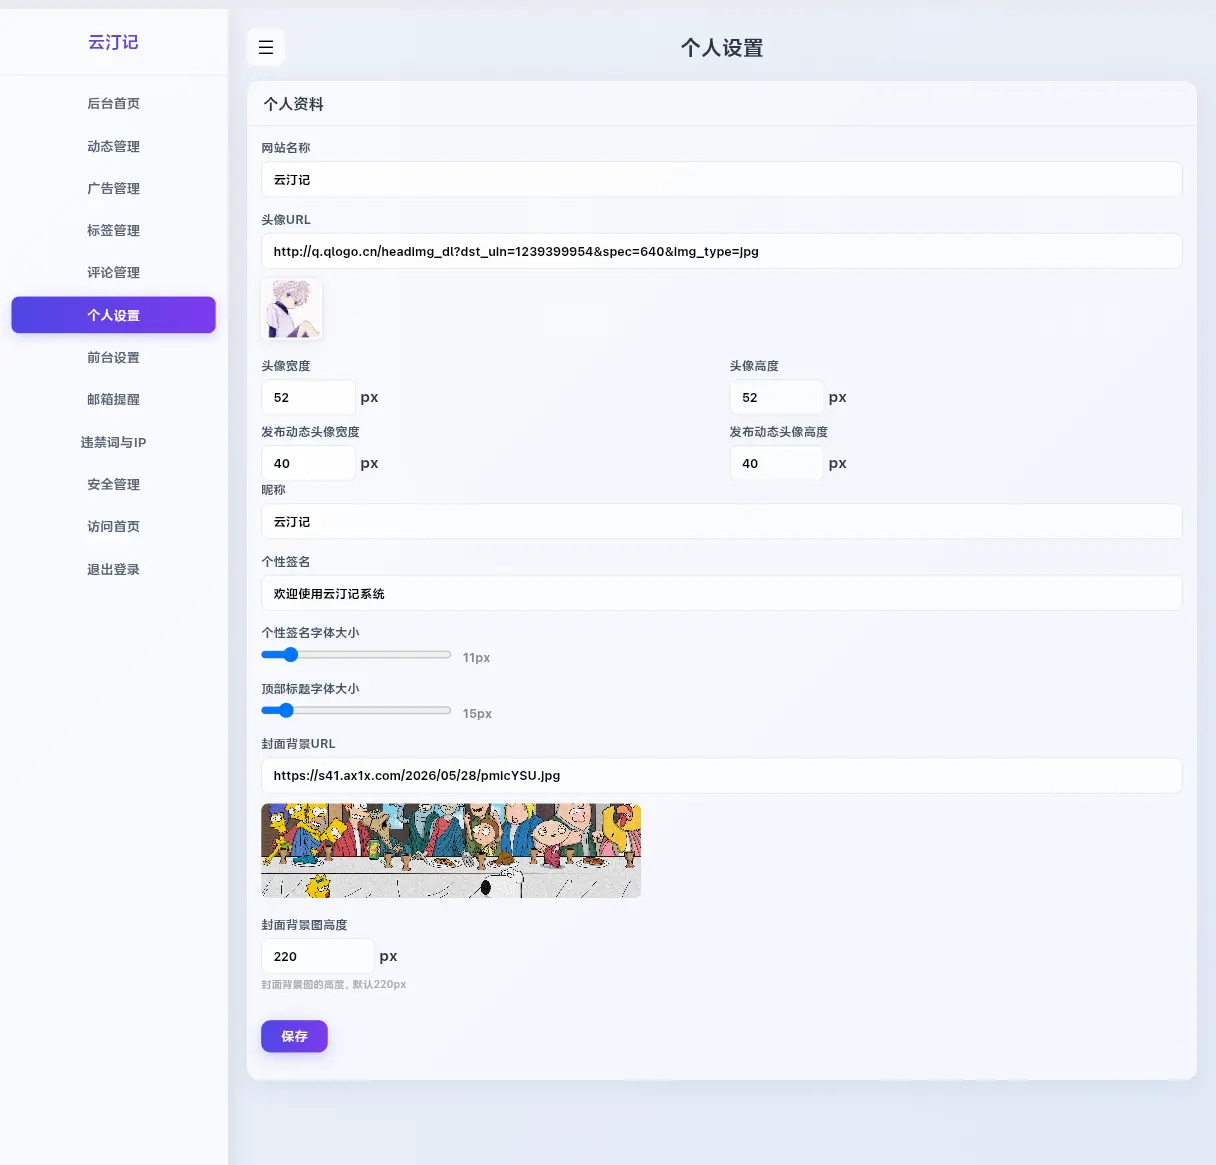Navigate to 前台设置

point(113,357)
